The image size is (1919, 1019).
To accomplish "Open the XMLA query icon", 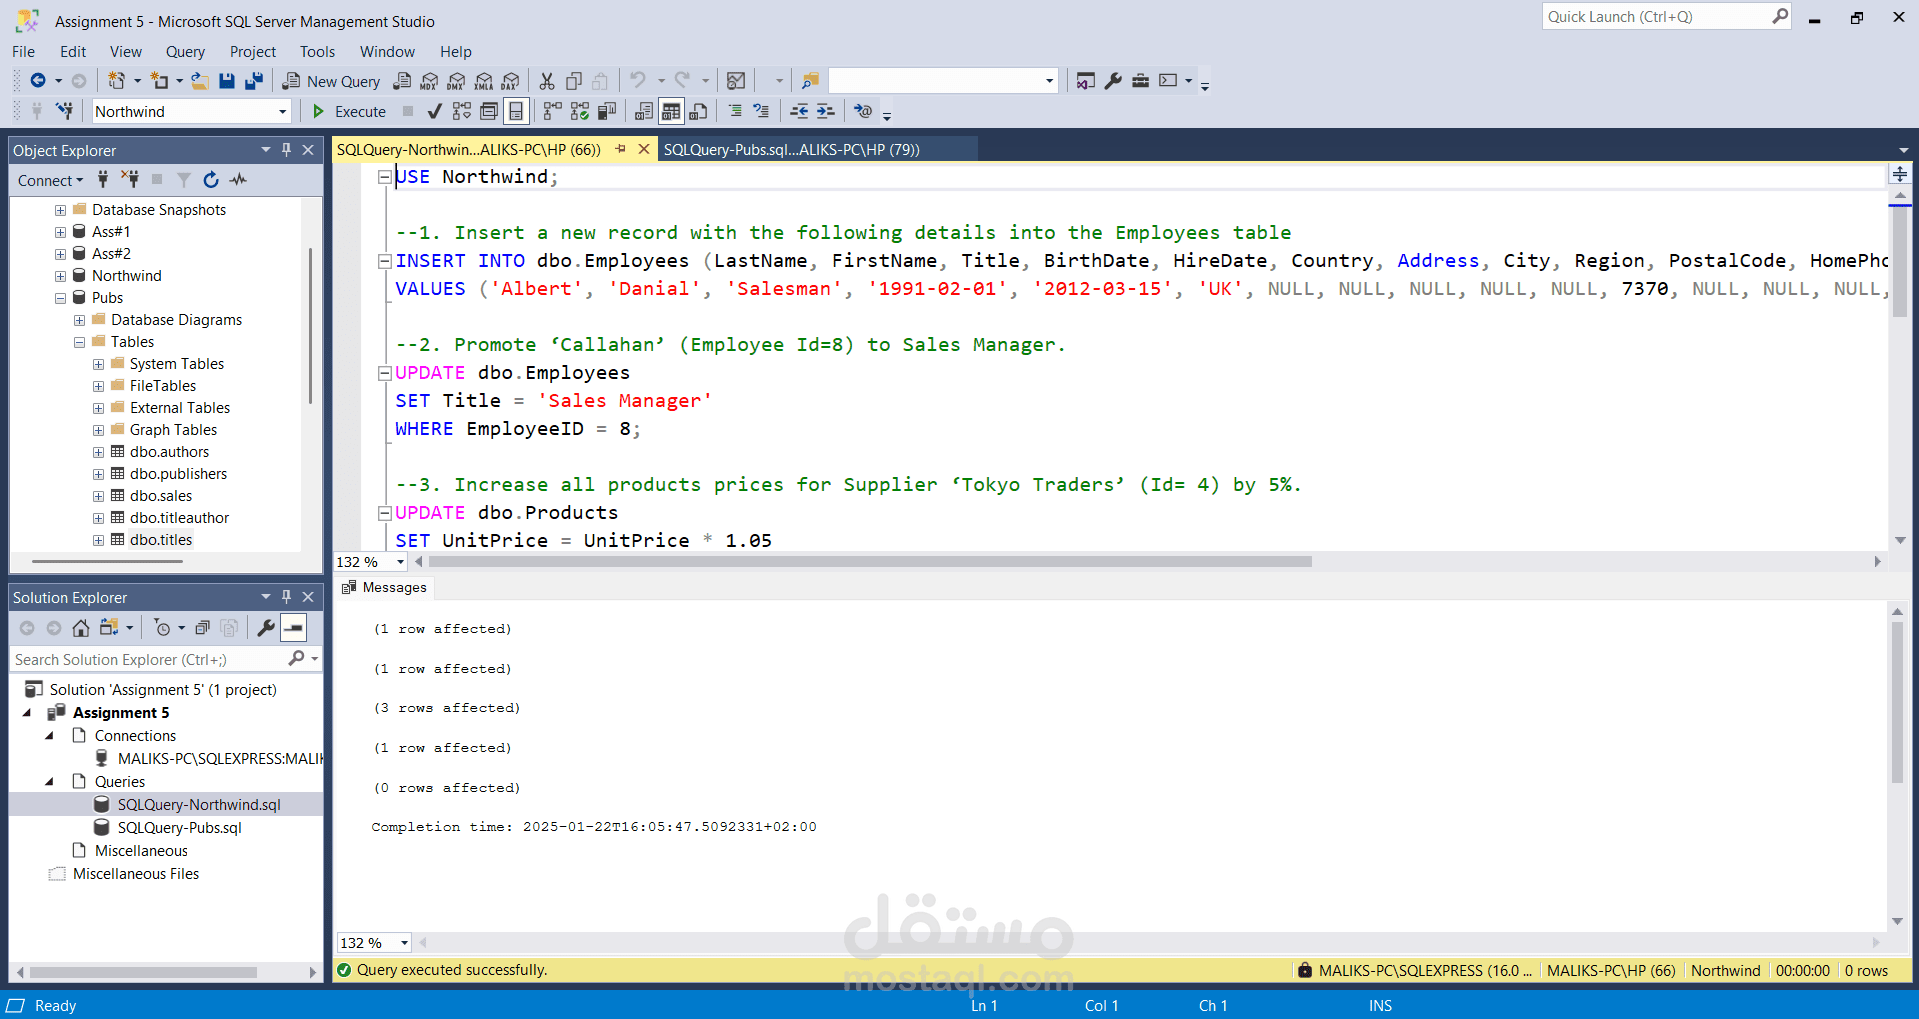I will click(484, 81).
